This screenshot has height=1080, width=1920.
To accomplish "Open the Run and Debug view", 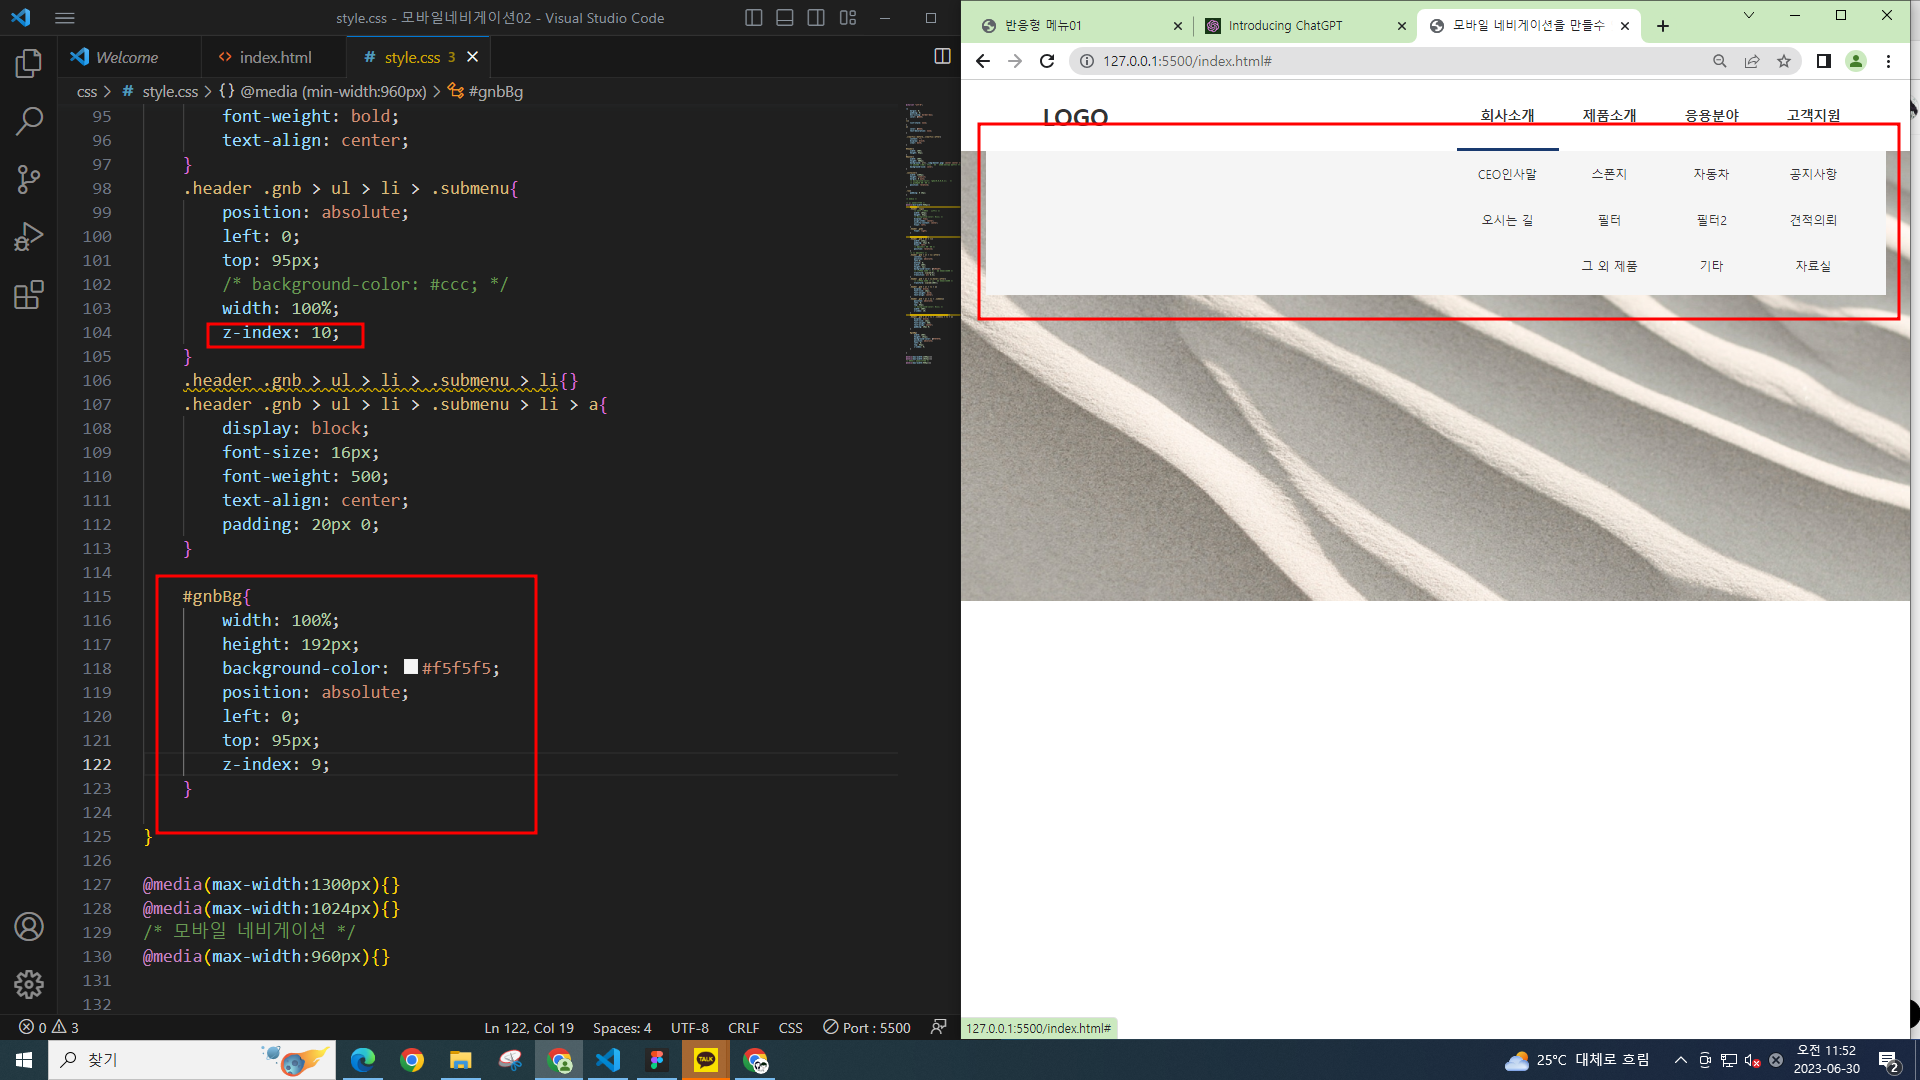I will tap(29, 237).
